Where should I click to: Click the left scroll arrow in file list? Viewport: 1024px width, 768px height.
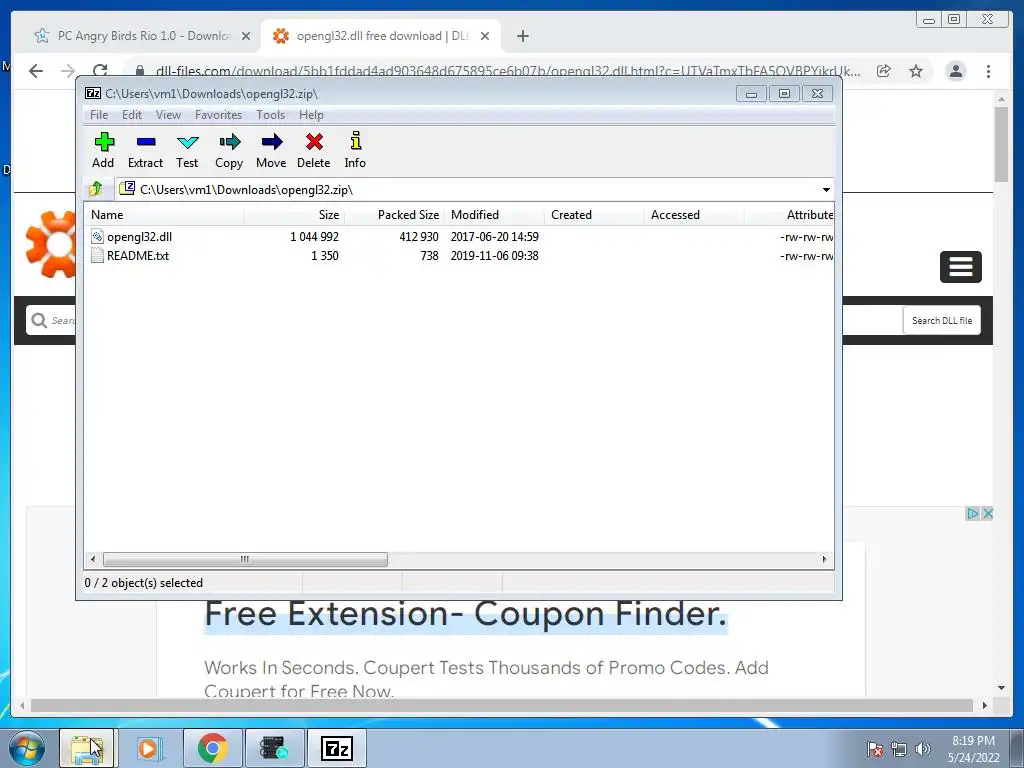point(93,559)
